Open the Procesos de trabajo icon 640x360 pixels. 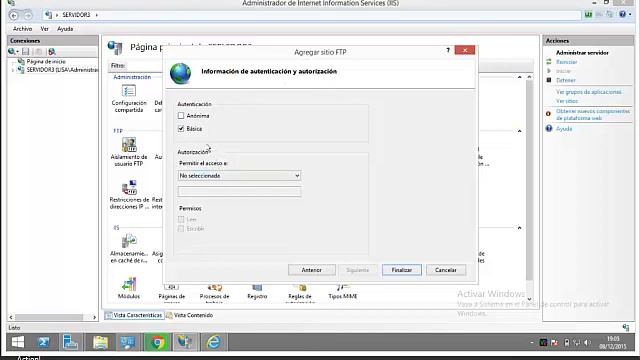(x=214, y=294)
